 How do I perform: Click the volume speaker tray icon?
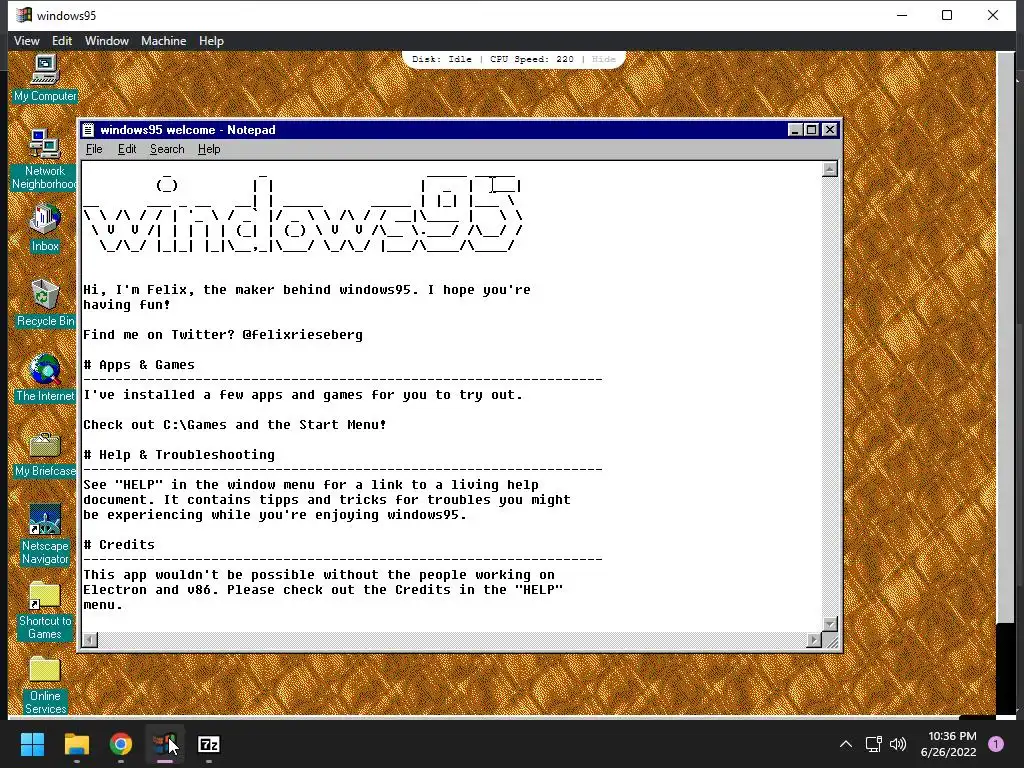[899, 744]
